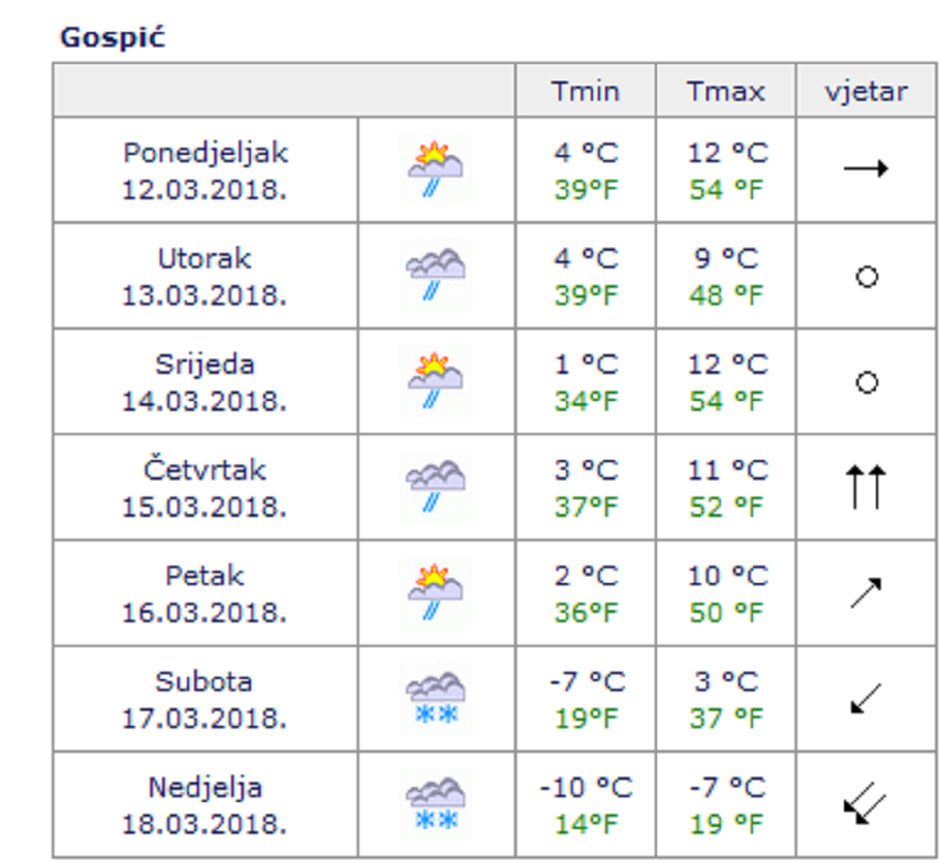Screen dimensions: 940x861
Task: Click the Ponedjeljak 12.03.2018. date cell
Action: [x=205, y=170]
